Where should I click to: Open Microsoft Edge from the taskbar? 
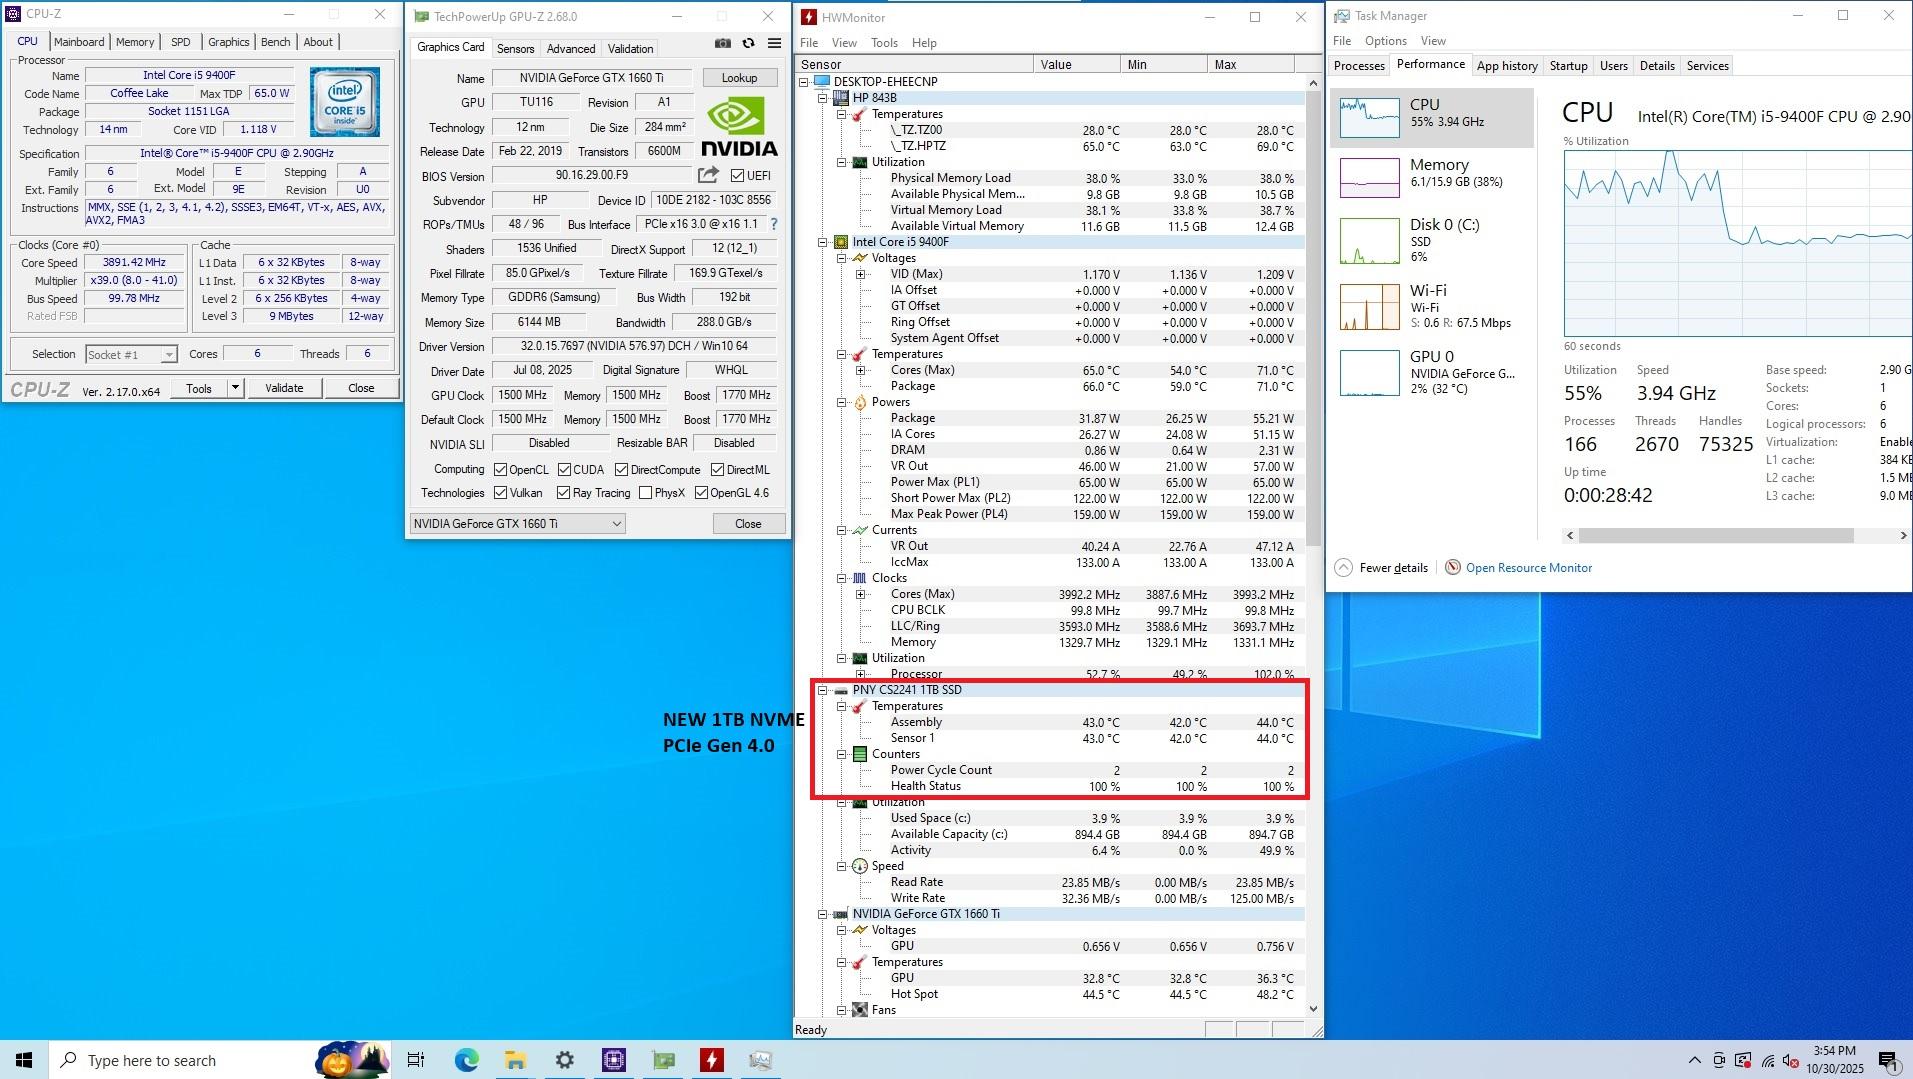tap(466, 1060)
